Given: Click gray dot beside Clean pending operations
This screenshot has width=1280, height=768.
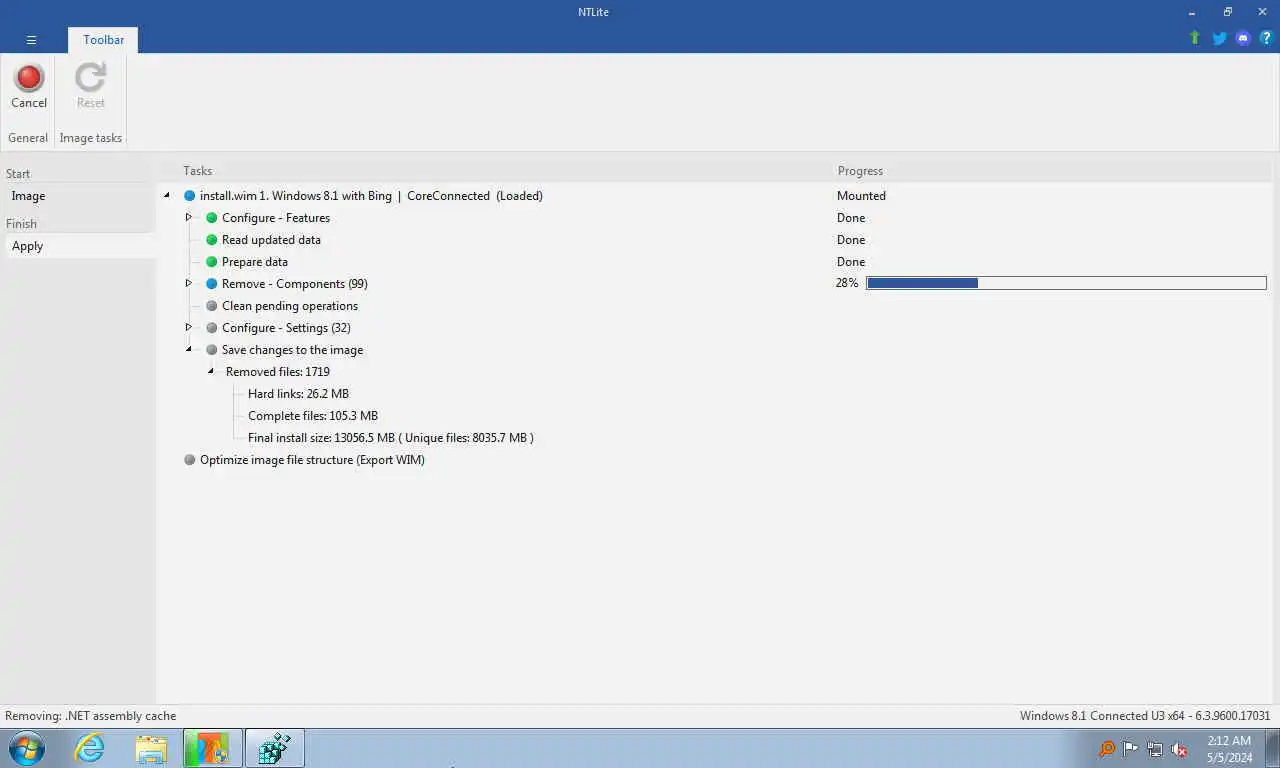Looking at the screenshot, I should point(211,306).
